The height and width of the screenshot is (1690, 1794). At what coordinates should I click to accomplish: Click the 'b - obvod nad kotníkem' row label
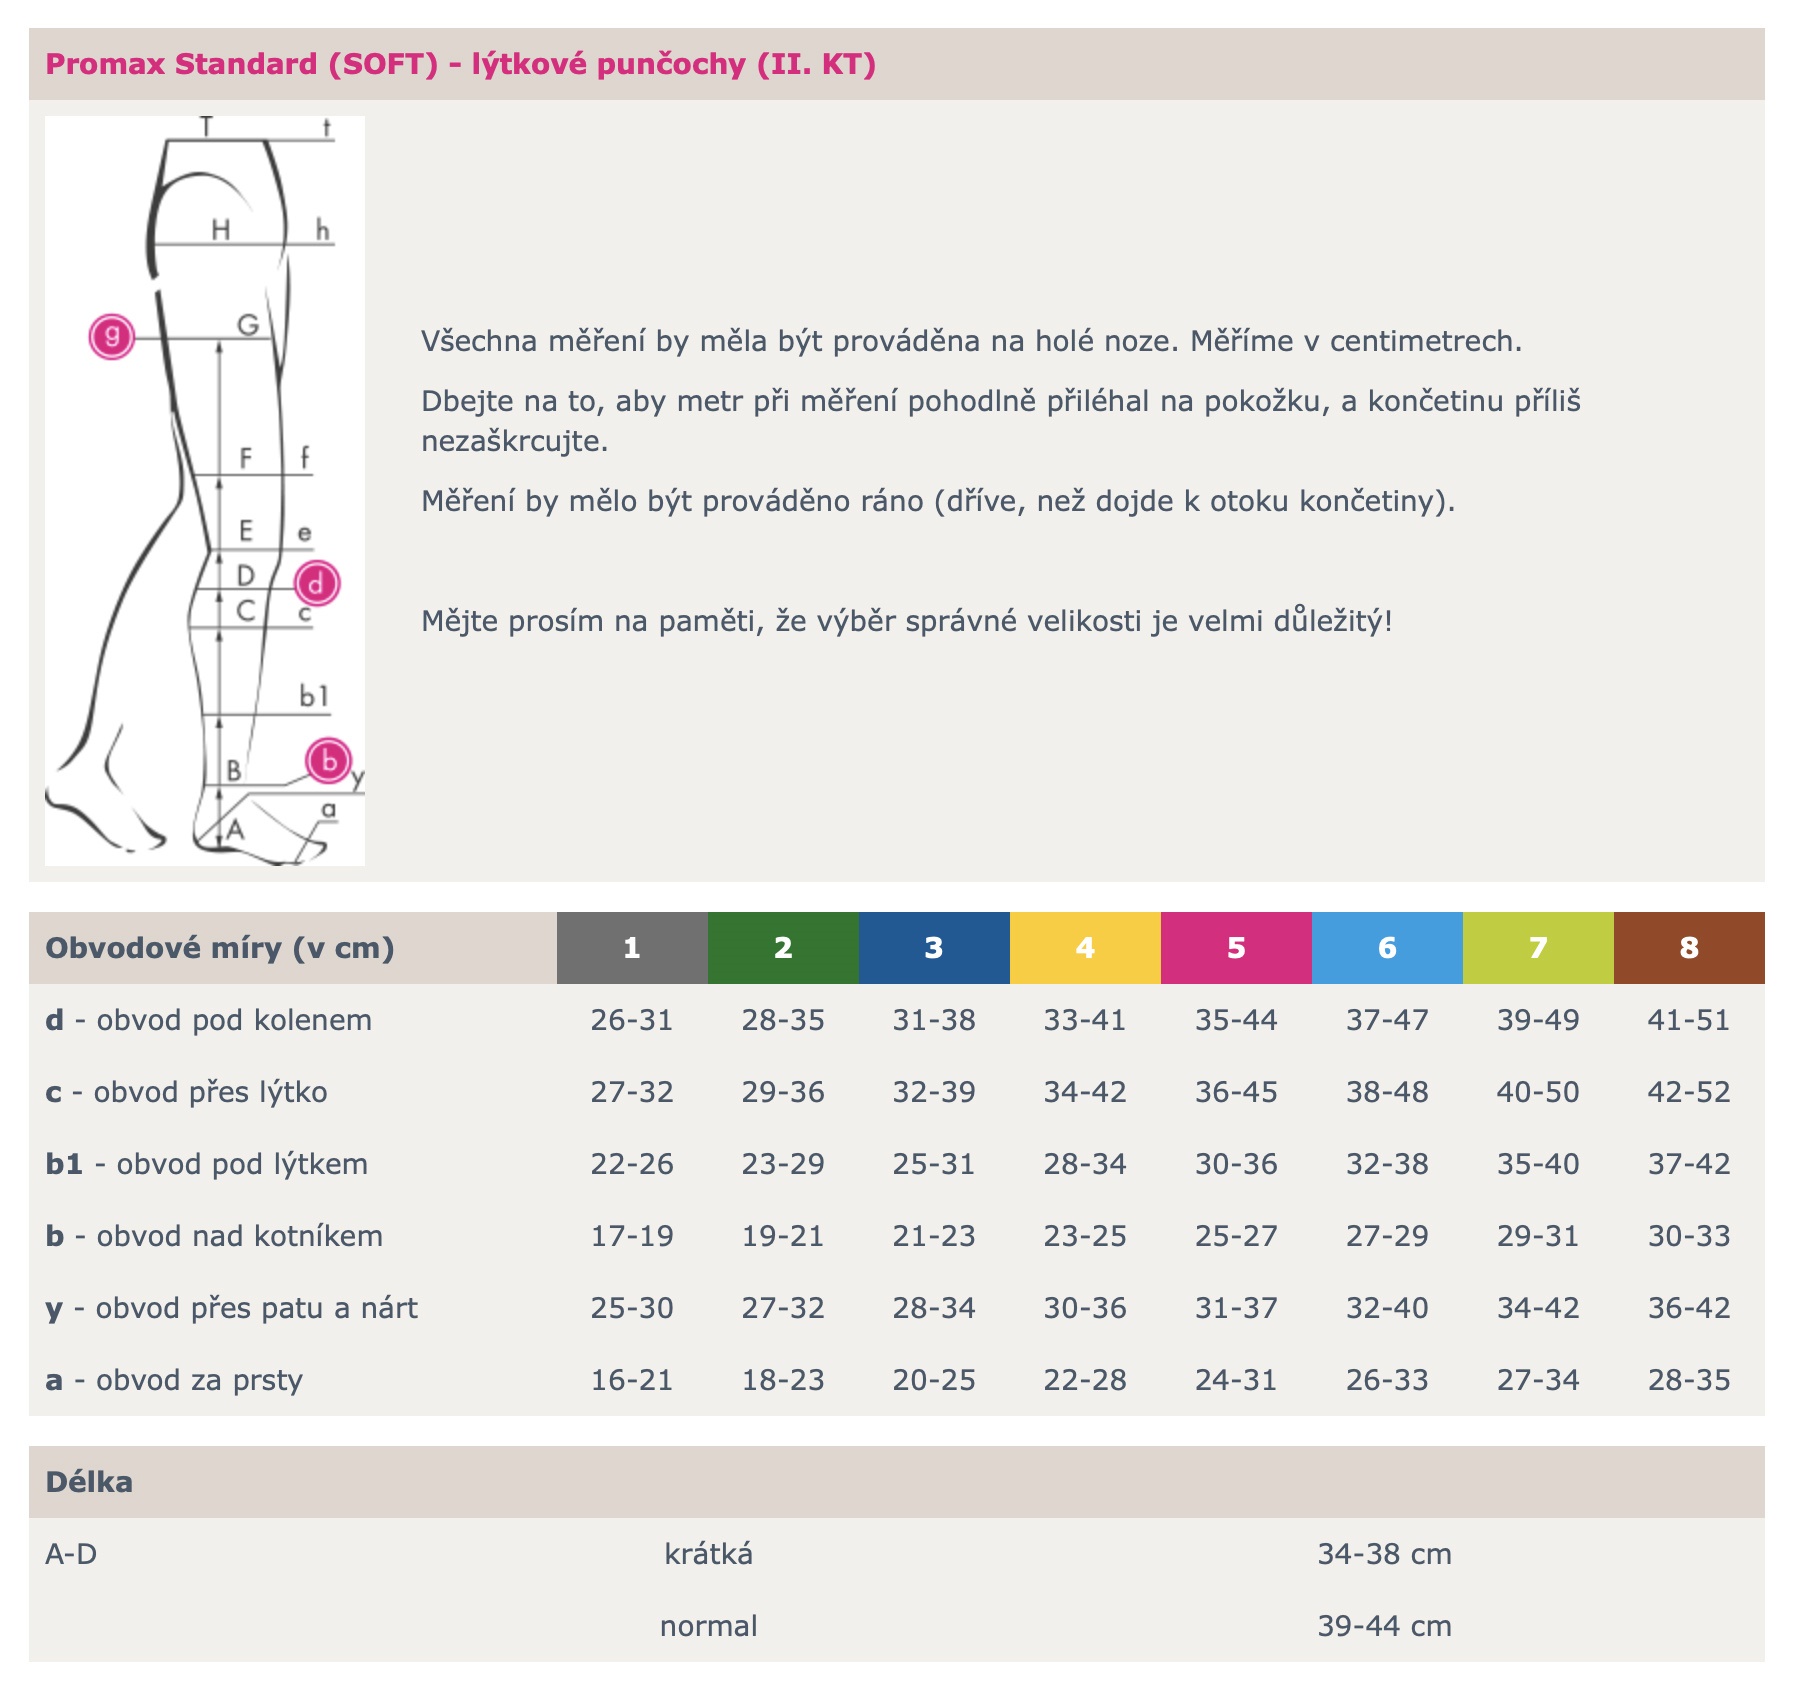tap(214, 1236)
